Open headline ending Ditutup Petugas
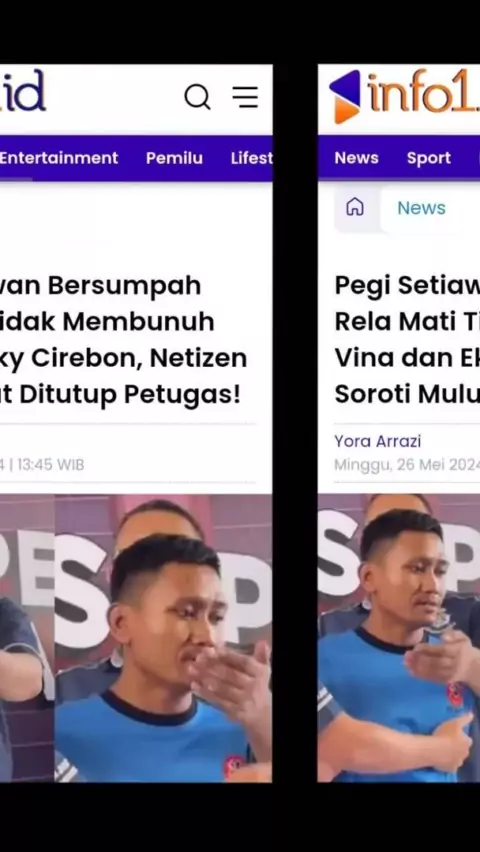This screenshot has width=480, height=852. (x=123, y=340)
